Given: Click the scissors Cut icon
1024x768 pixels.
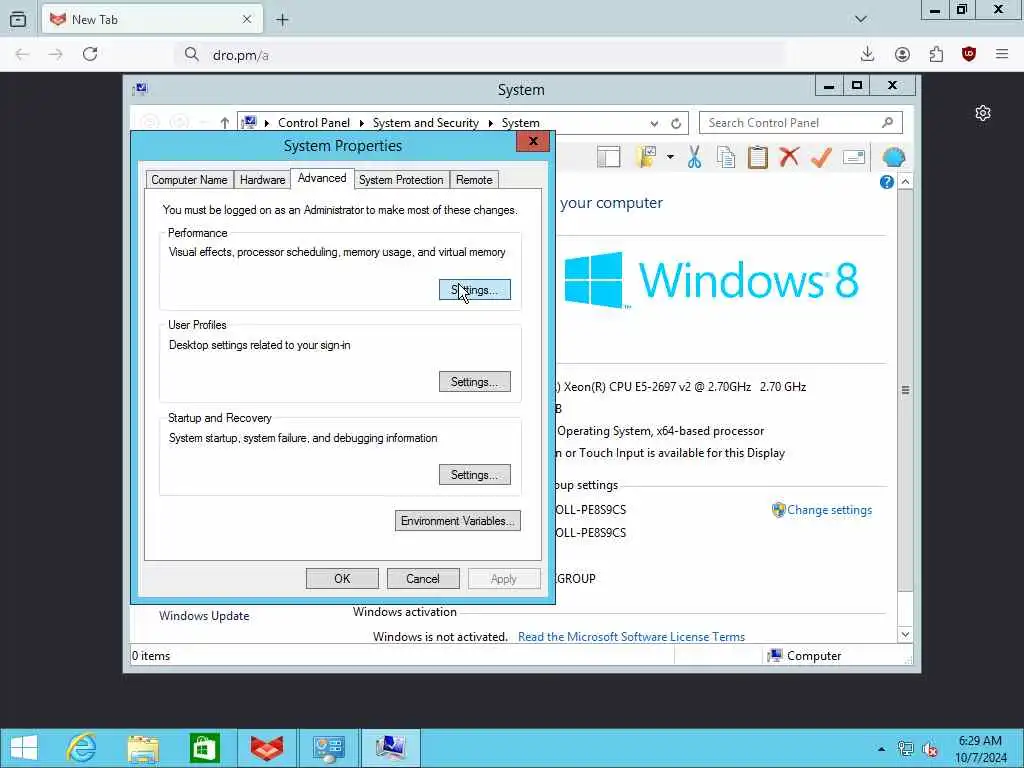Looking at the screenshot, I should tap(694, 157).
